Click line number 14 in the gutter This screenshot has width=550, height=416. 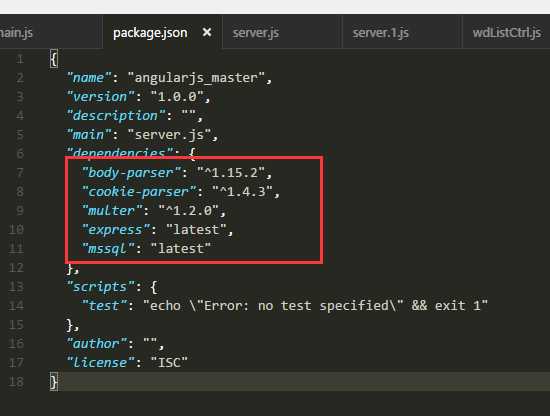[x=16, y=306]
